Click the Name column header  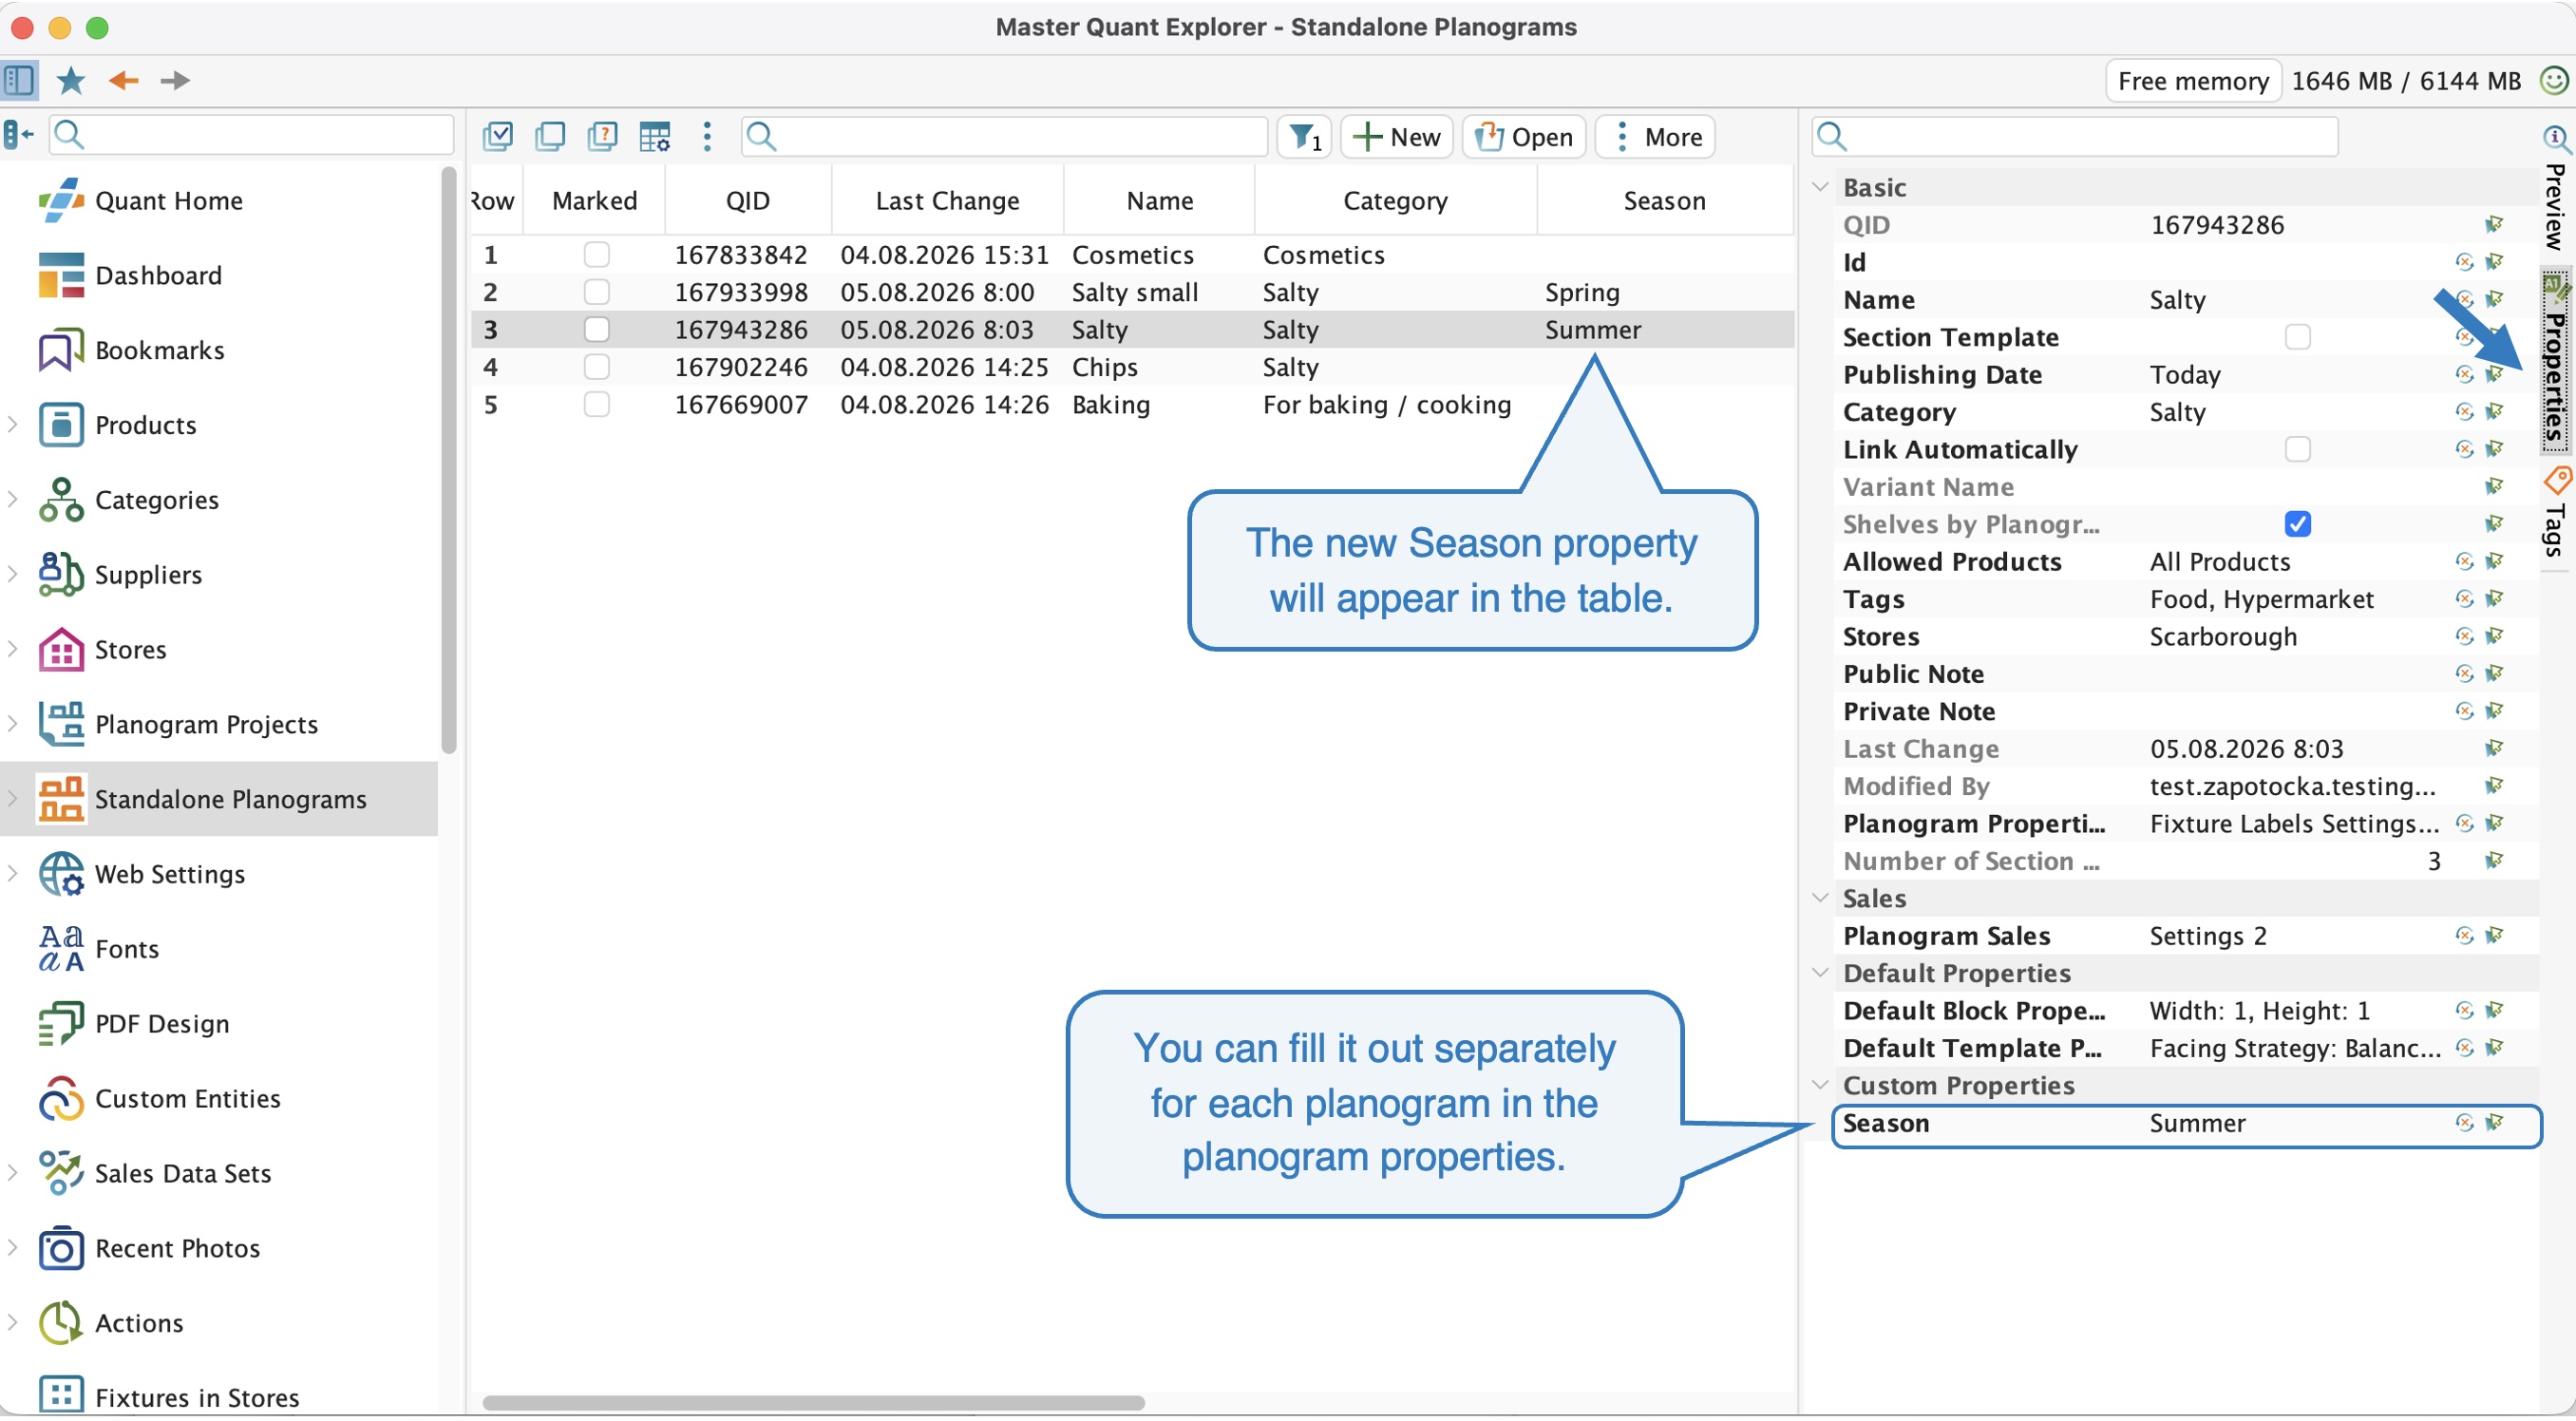1159,201
